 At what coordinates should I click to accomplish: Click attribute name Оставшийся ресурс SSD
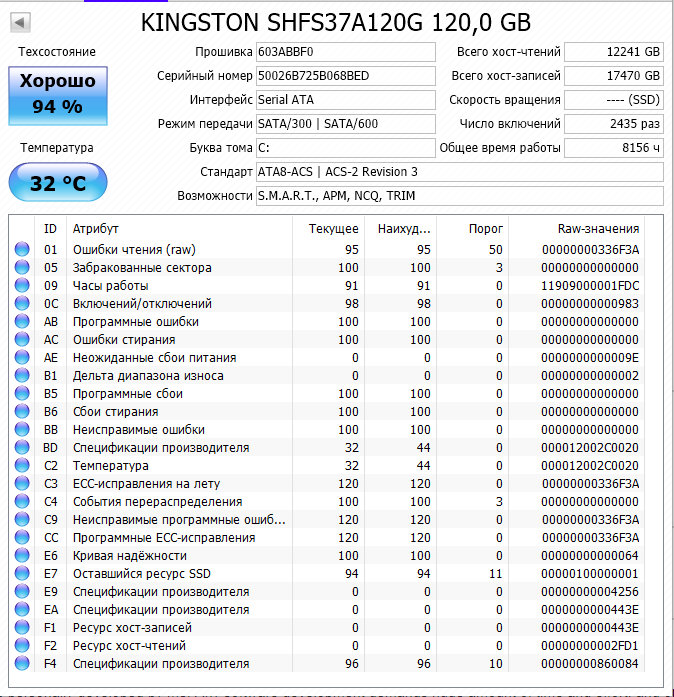pos(142,573)
